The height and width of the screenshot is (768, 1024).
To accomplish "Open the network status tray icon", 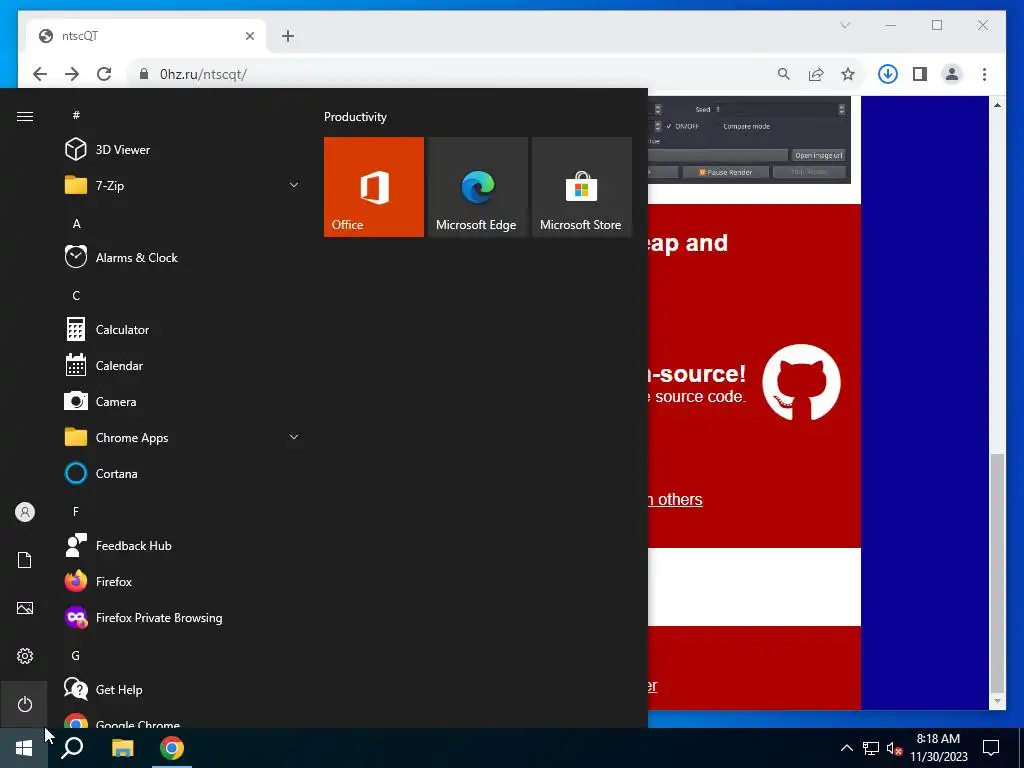I will click(871, 748).
